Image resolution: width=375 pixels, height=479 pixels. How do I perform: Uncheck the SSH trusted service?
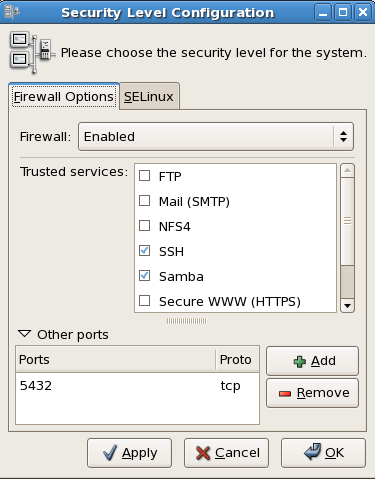tap(144, 251)
